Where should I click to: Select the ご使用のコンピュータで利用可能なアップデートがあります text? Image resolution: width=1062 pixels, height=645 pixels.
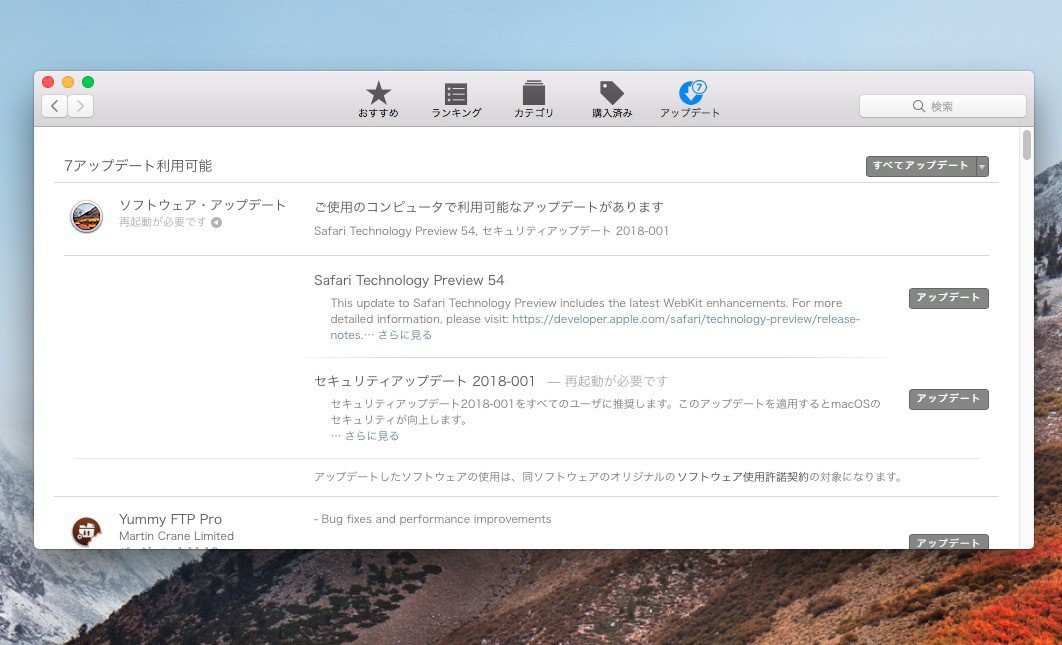pos(488,207)
